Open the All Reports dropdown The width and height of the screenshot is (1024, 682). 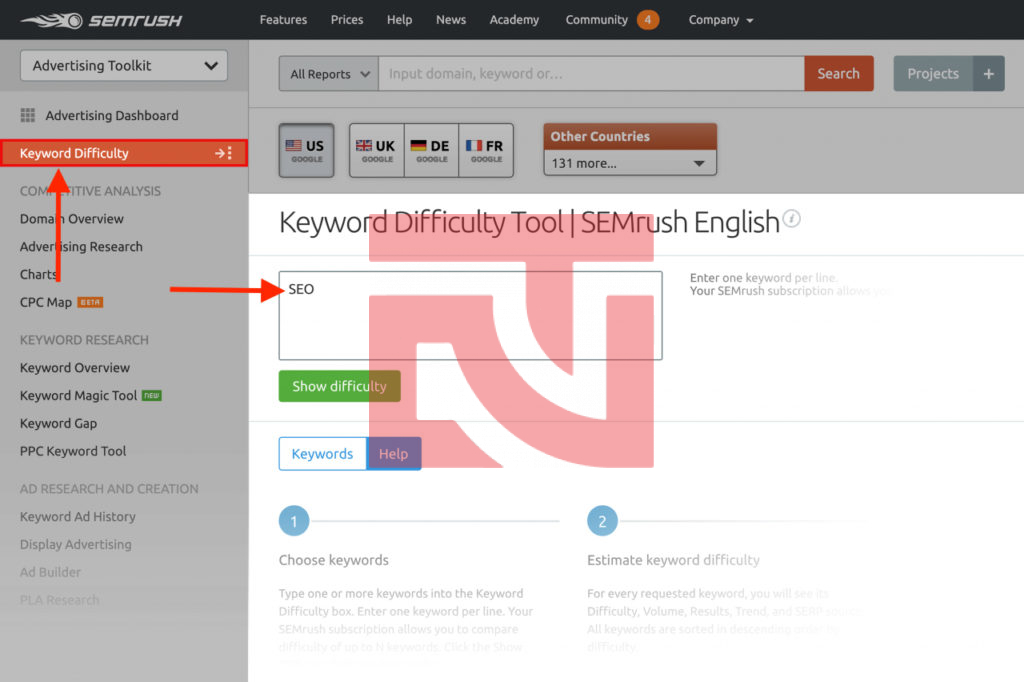[329, 74]
